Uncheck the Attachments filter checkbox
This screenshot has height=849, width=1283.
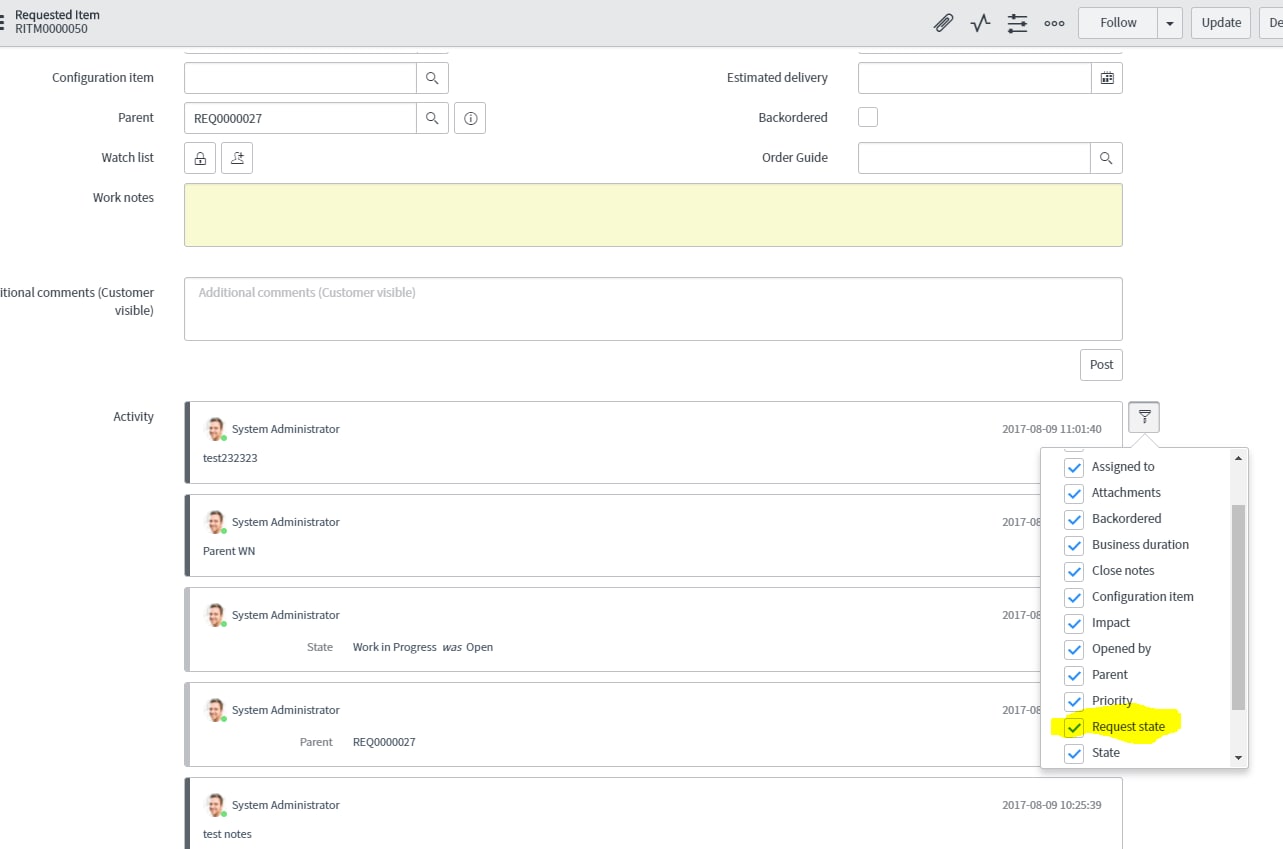coord(1074,493)
